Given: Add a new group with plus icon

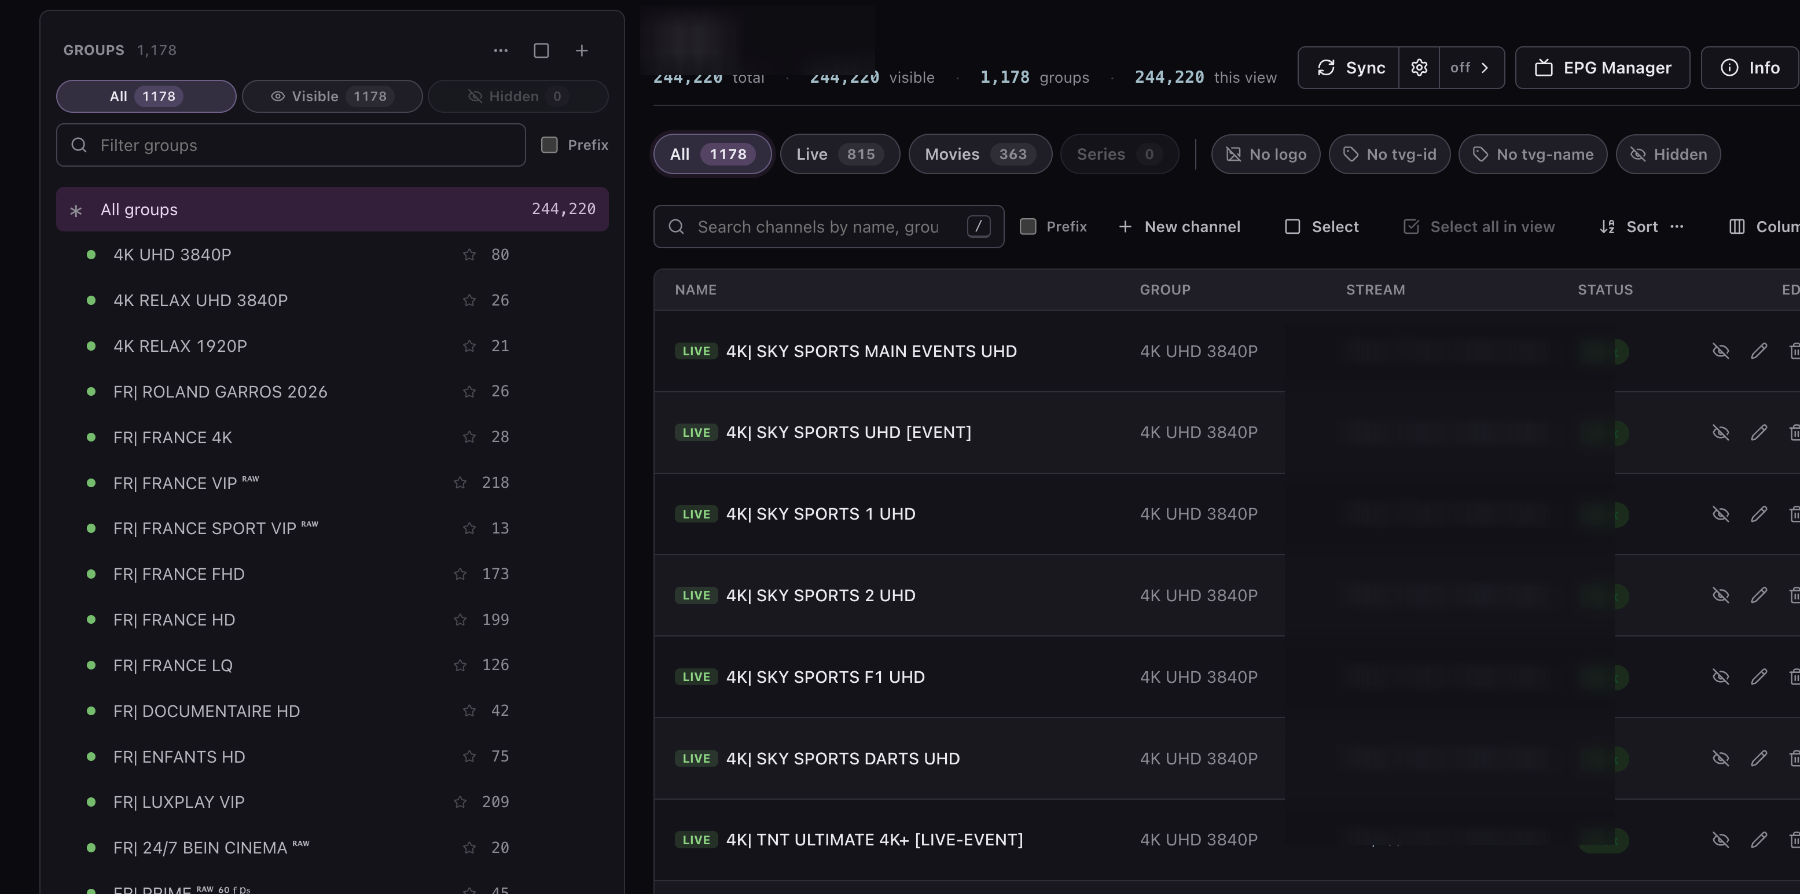Looking at the screenshot, I should click(x=582, y=50).
